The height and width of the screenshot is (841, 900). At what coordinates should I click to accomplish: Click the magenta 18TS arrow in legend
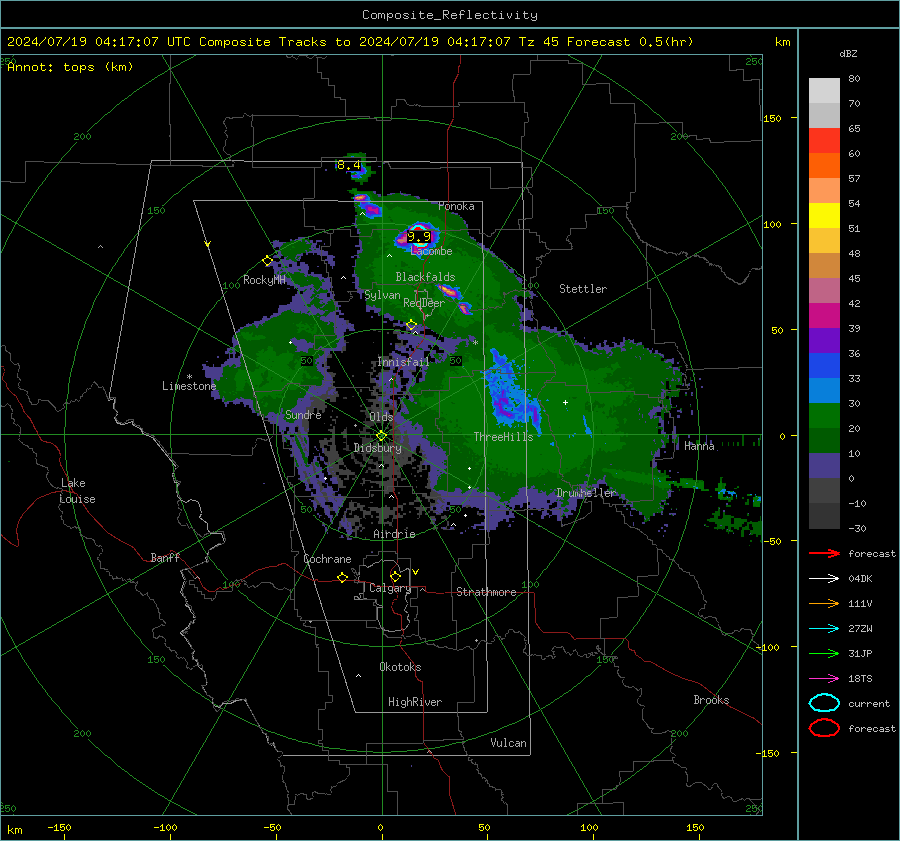(824, 679)
